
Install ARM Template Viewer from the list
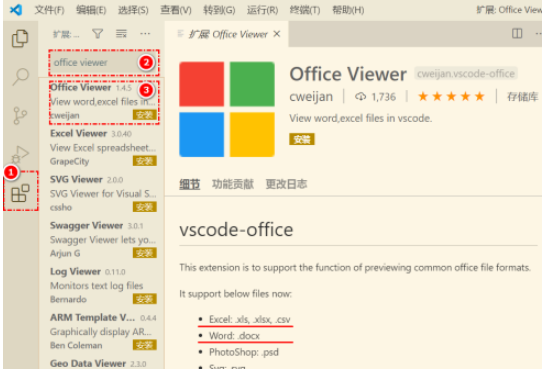click(144, 345)
